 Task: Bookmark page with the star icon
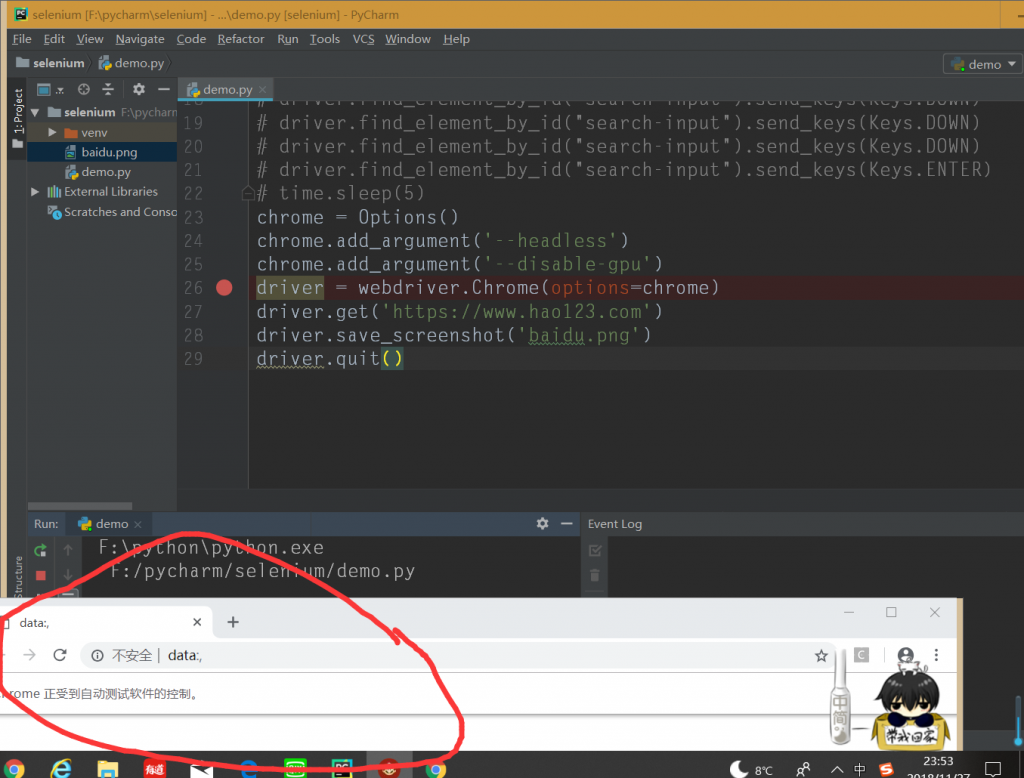click(x=821, y=656)
